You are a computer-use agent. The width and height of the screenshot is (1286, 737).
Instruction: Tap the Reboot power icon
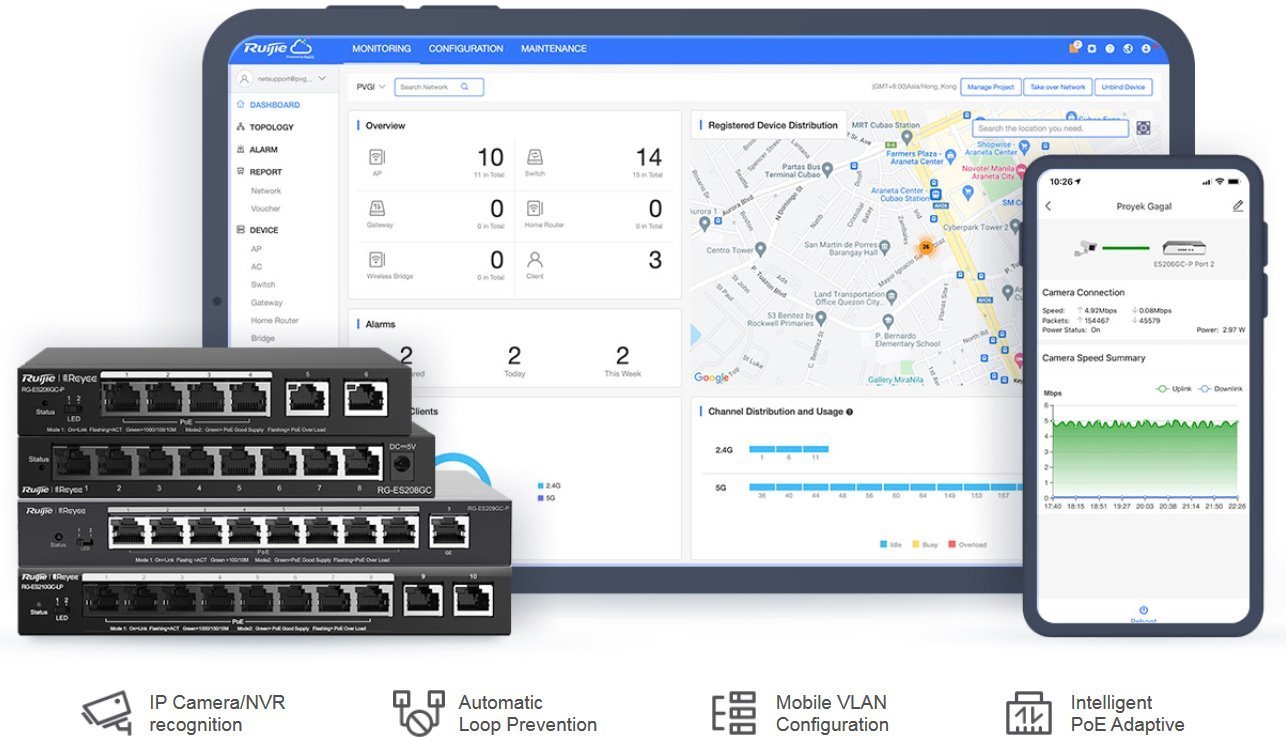pos(1143,610)
